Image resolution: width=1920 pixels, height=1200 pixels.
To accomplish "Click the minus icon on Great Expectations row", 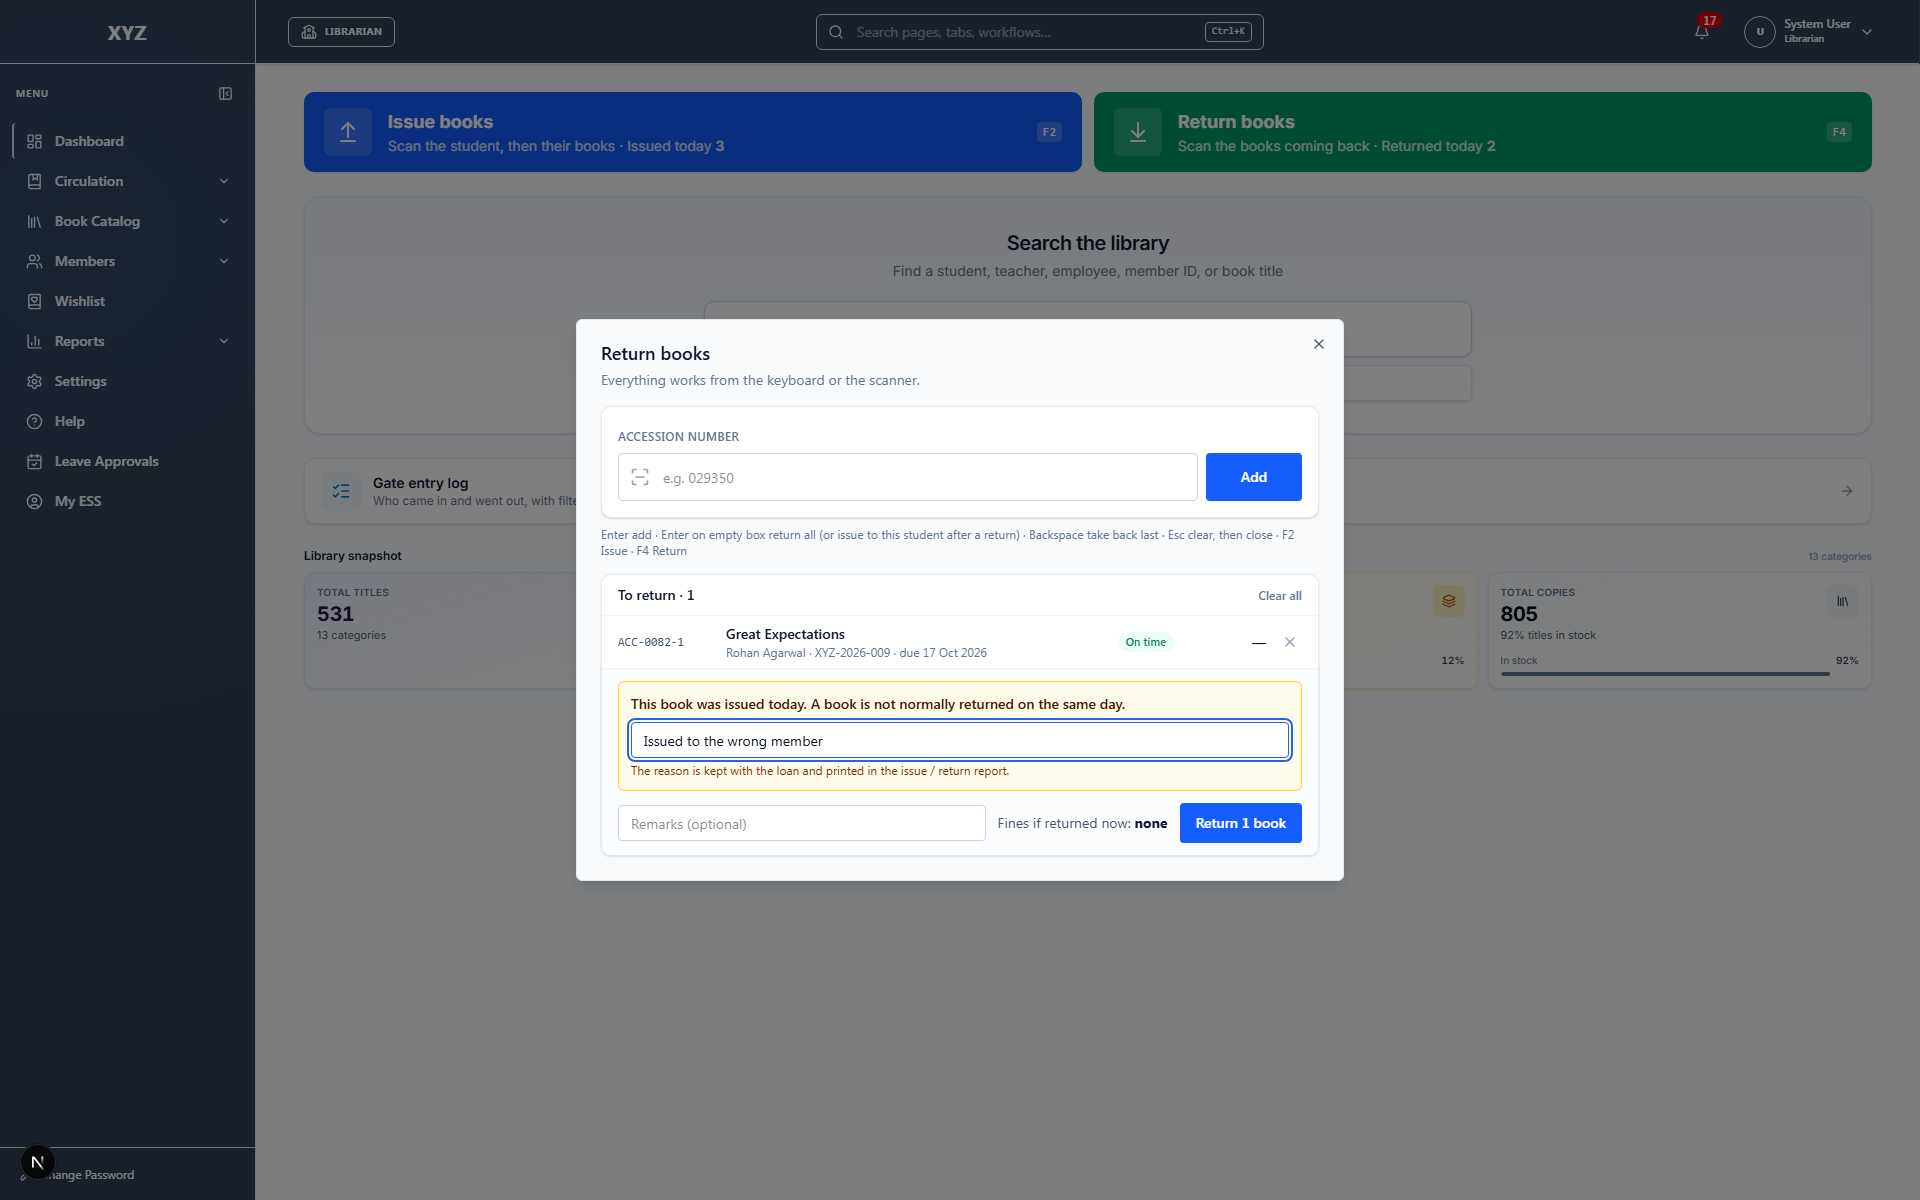I will point(1259,642).
